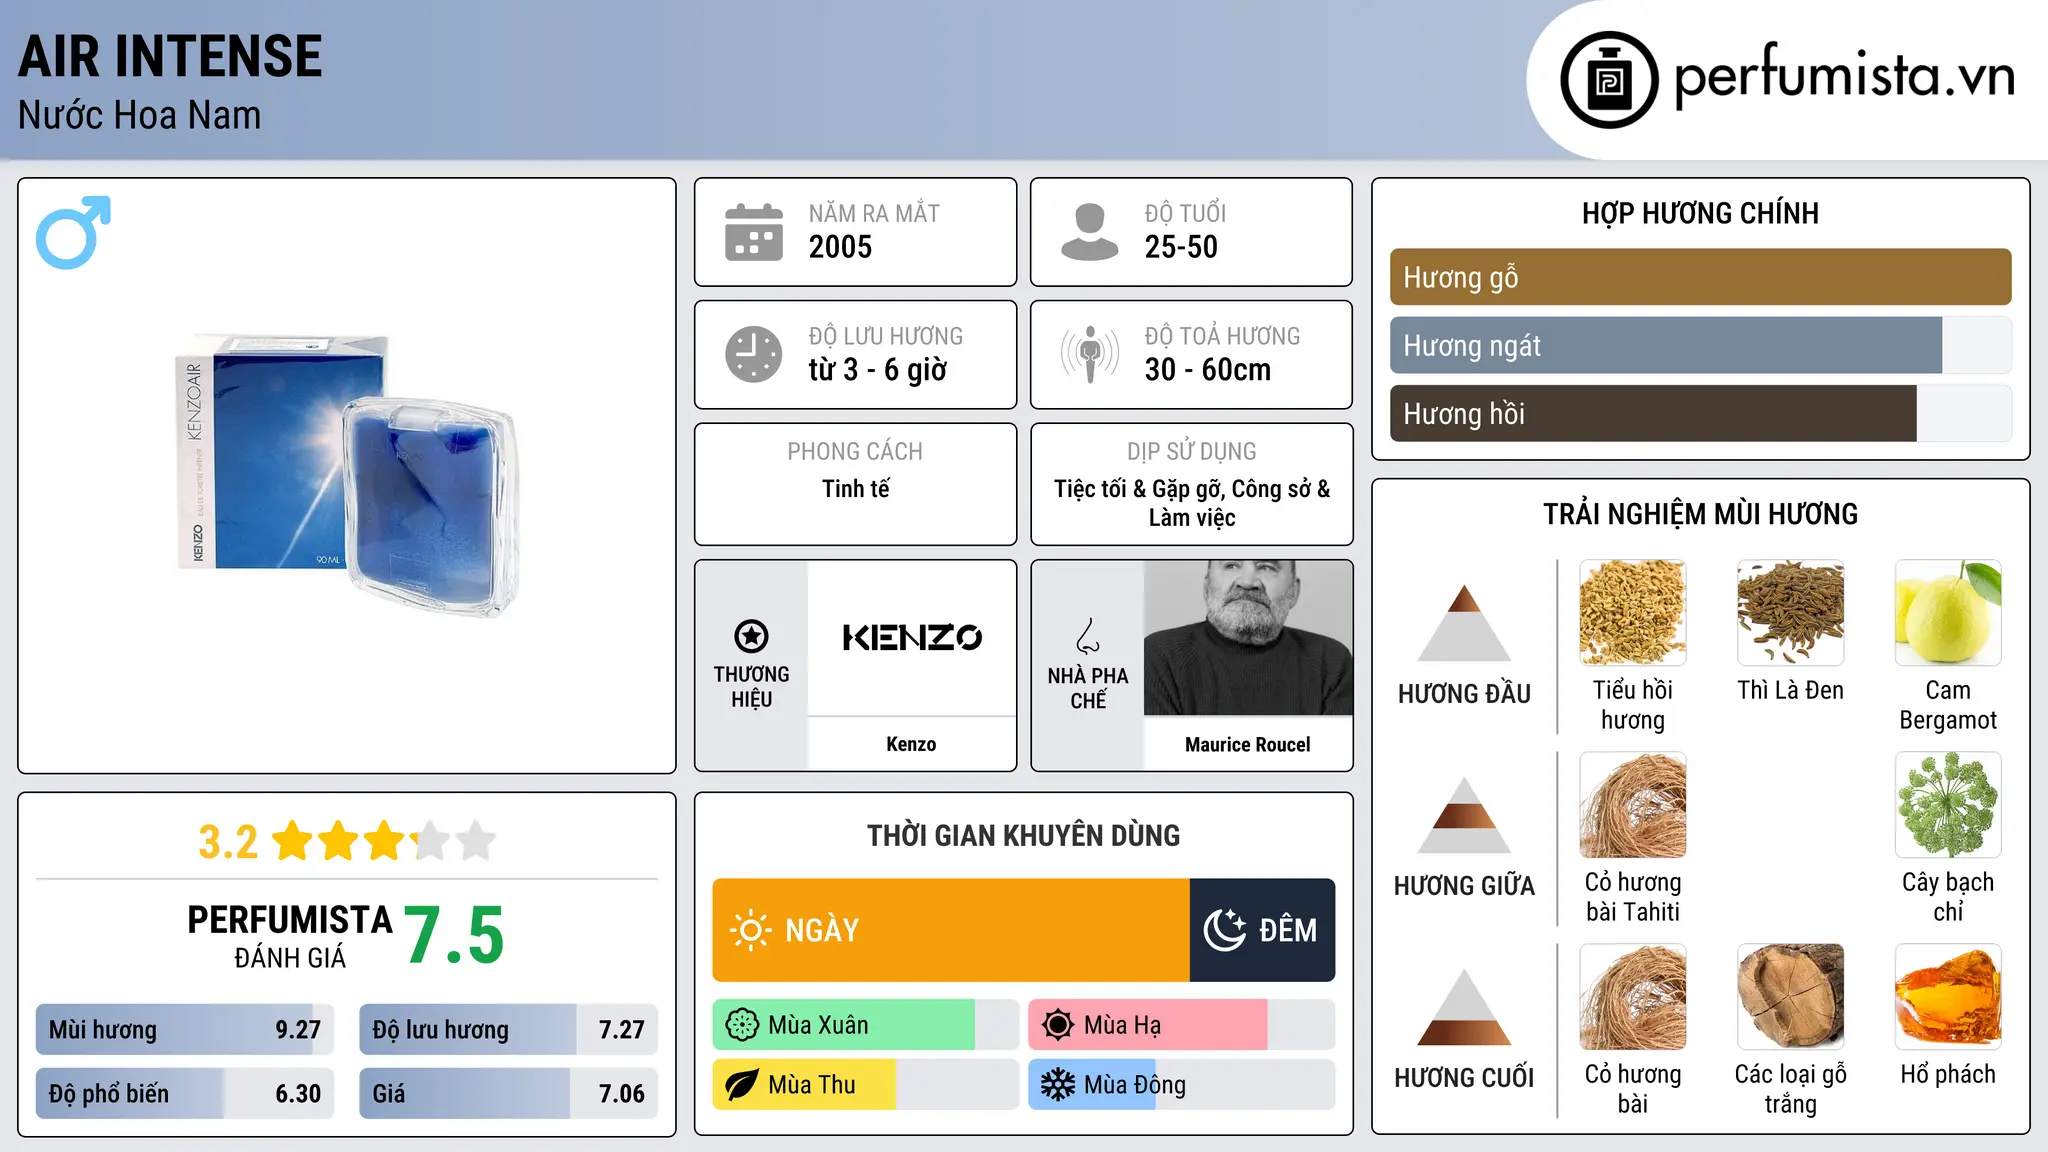This screenshot has width=2048, height=1152.
Task: Click the leaf icon beside Mùa Thu
Action: (742, 1085)
